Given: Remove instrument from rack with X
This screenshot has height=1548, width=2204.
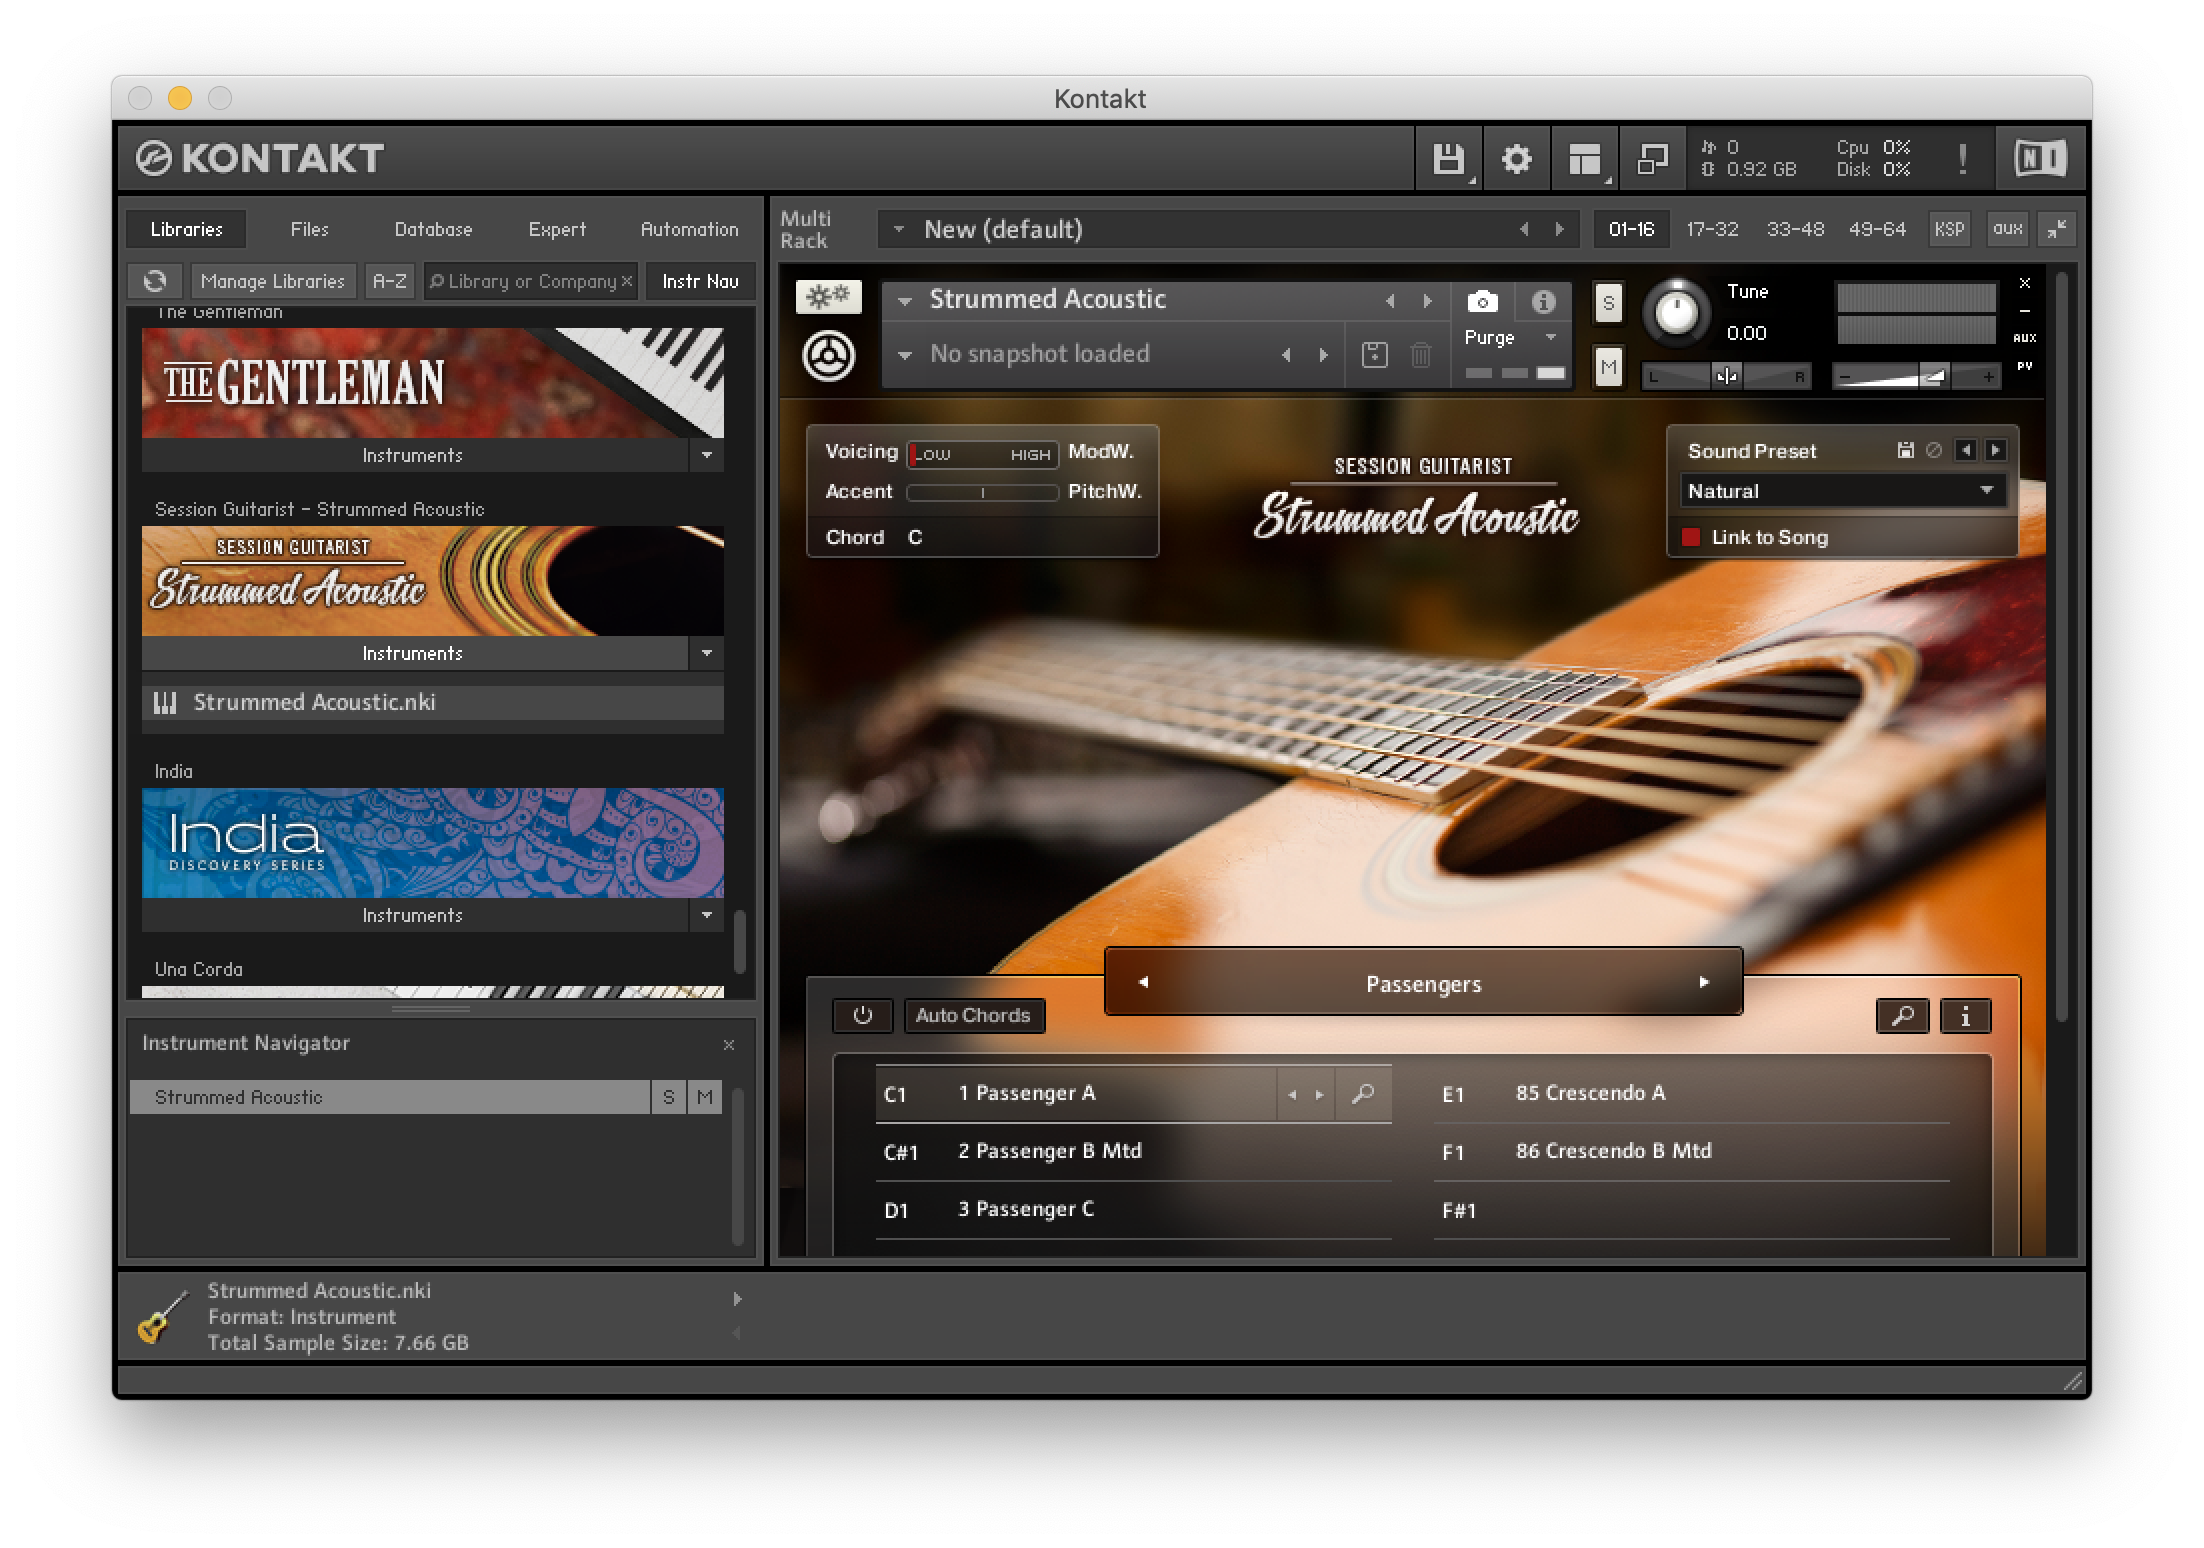Looking at the screenshot, I should (x=2025, y=284).
